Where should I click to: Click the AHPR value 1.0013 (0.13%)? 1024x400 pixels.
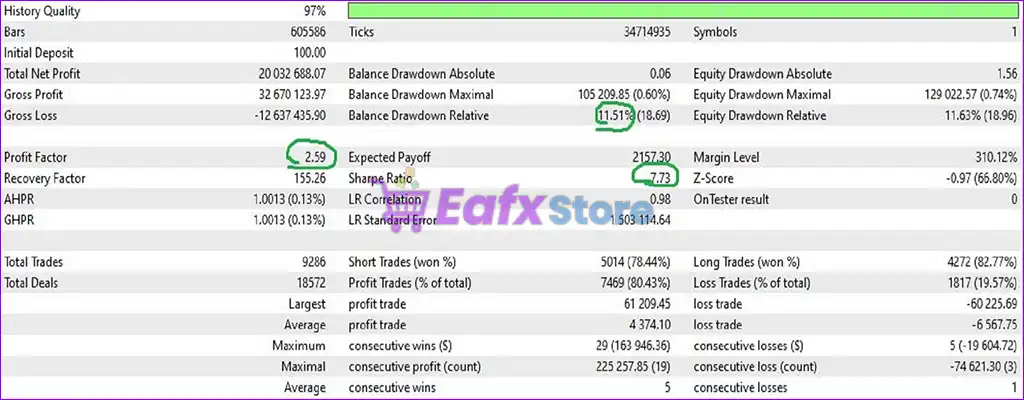coord(289,199)
